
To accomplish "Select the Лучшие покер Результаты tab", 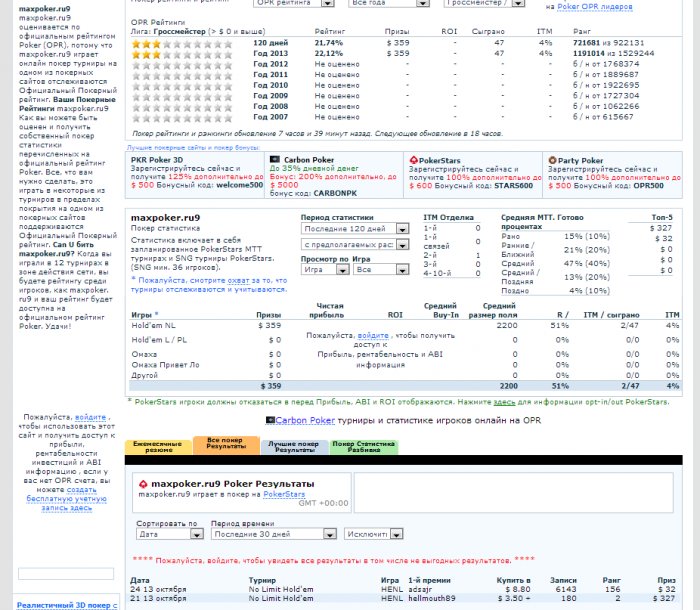I will tap(293, 447).
